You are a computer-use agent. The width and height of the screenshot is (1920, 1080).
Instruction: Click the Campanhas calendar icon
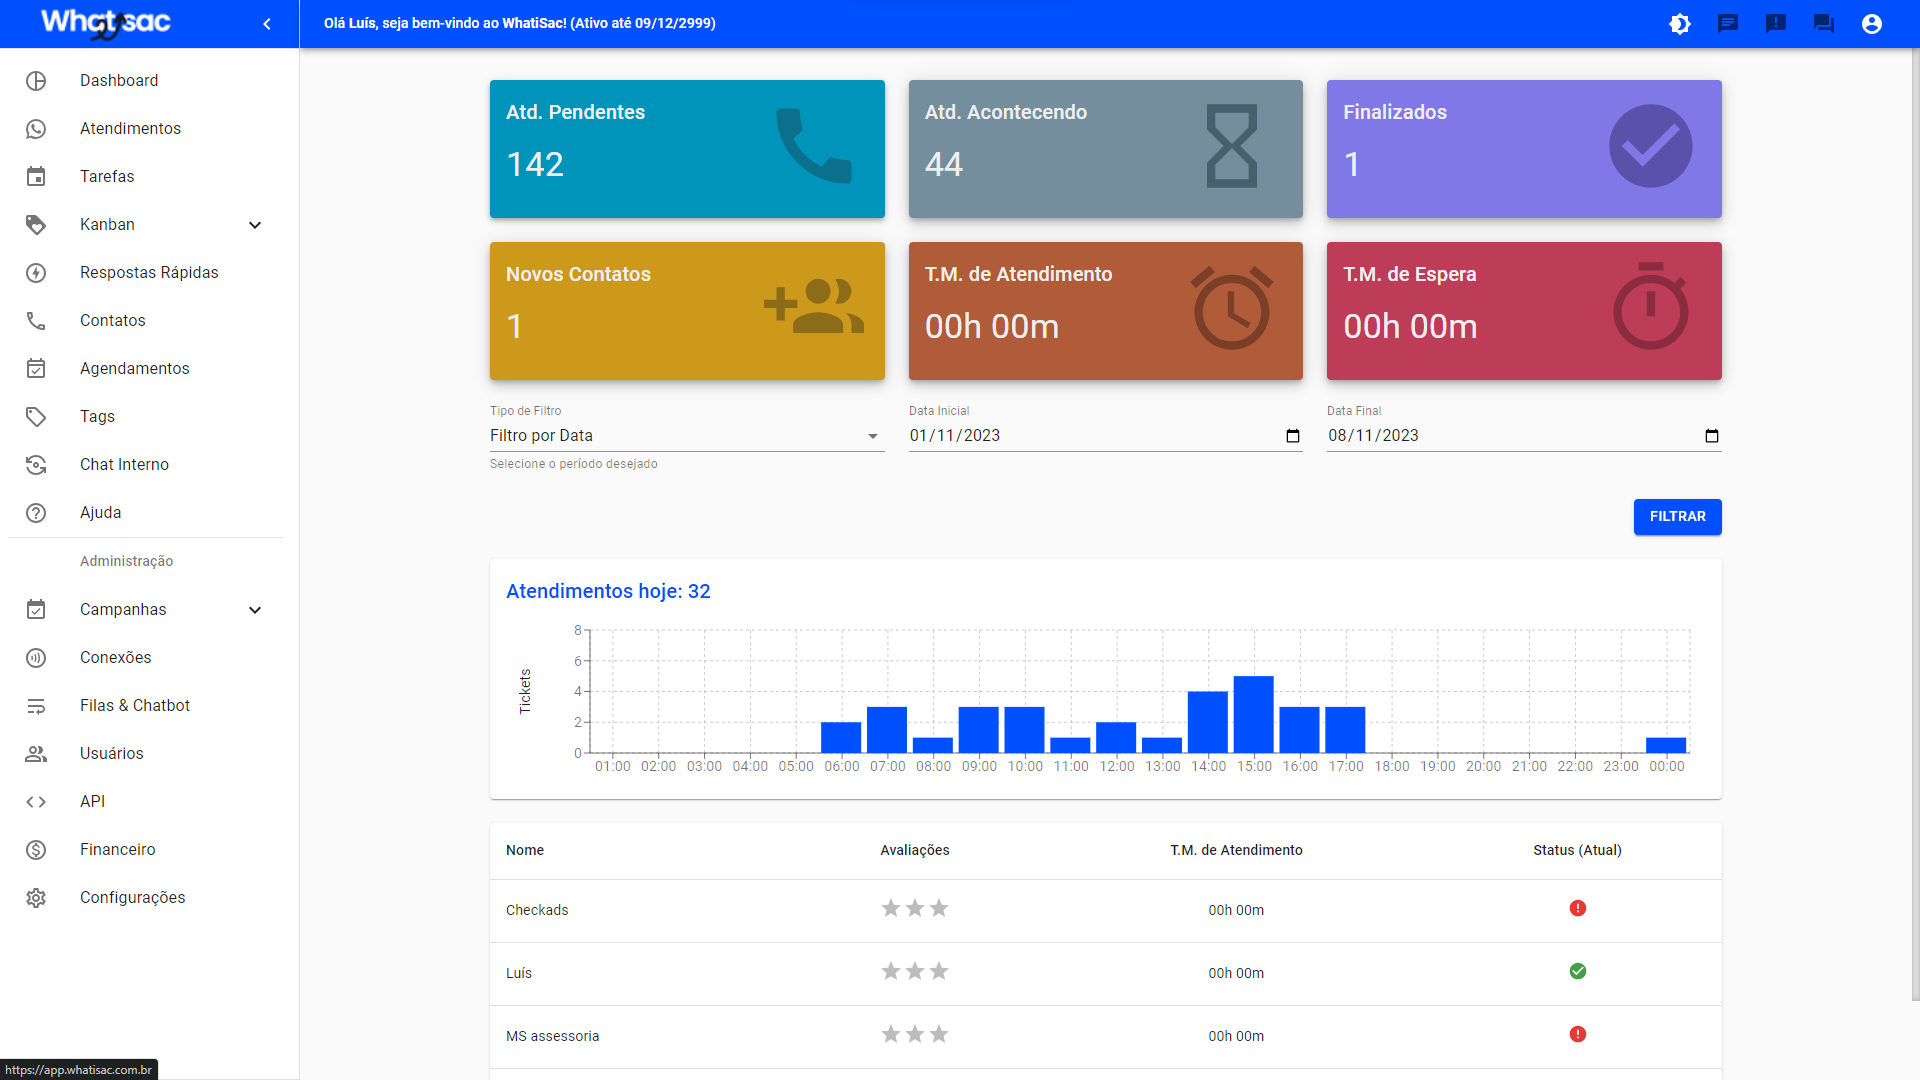pos(36,610)
